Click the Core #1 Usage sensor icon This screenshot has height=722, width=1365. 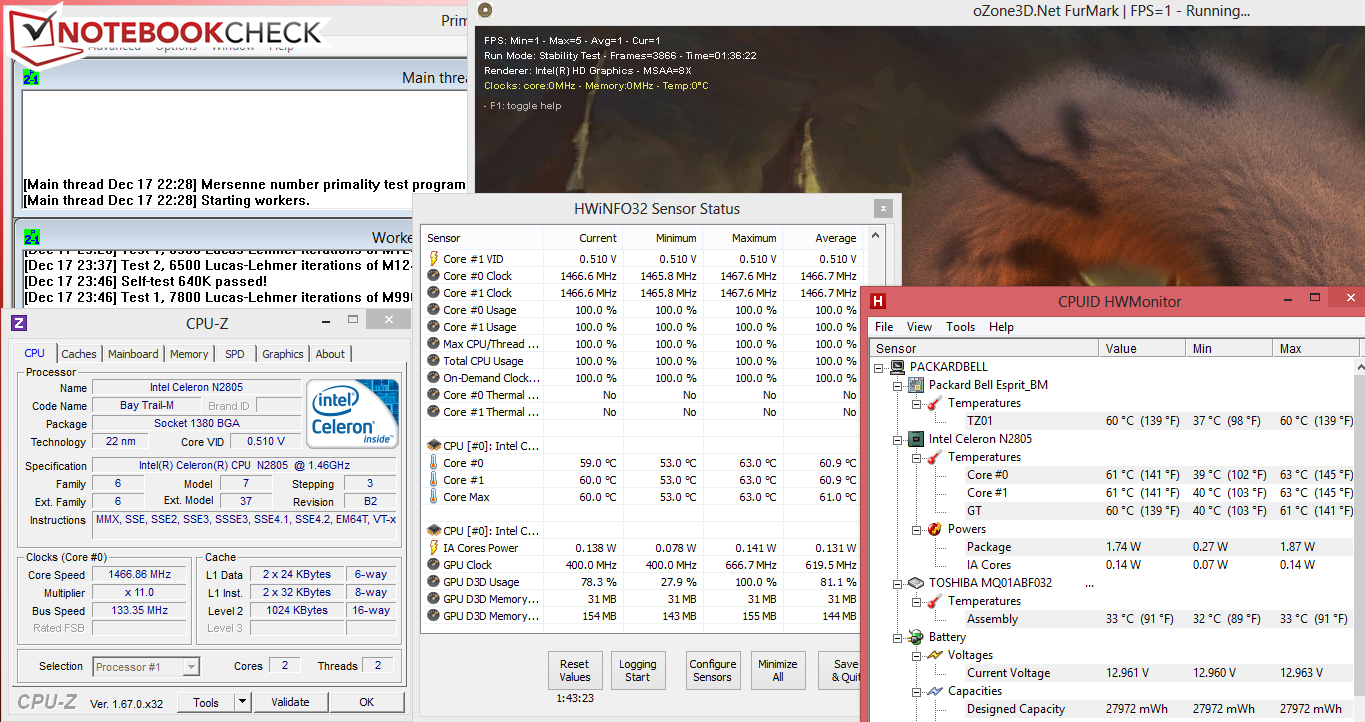point(433,327)
